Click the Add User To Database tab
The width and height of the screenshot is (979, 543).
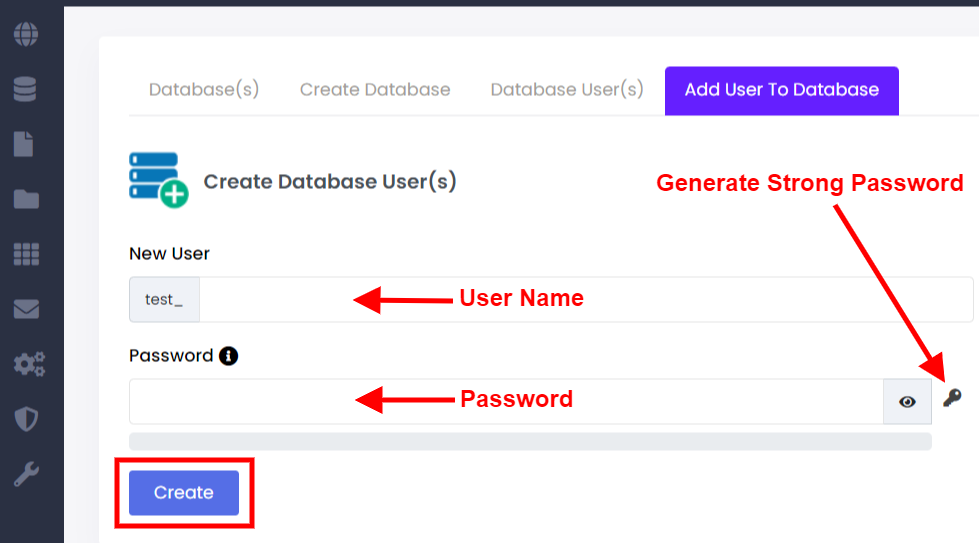click(x=781, y=91)
